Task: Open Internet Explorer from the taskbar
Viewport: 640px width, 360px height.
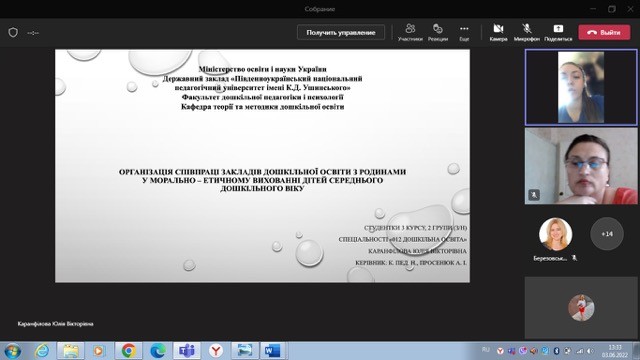Action: (x=42, y=351)
